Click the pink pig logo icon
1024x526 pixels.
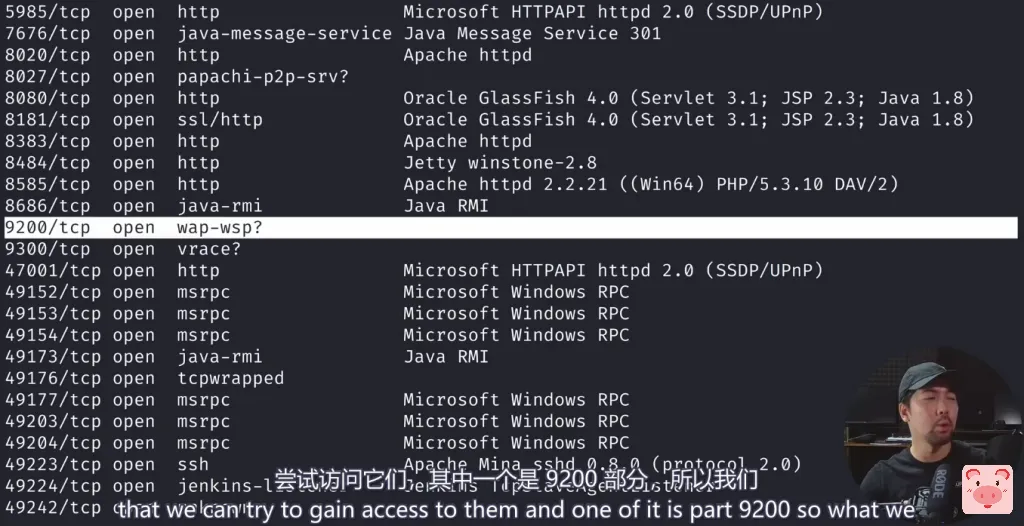pyautogui.click(x=986, y=489)
